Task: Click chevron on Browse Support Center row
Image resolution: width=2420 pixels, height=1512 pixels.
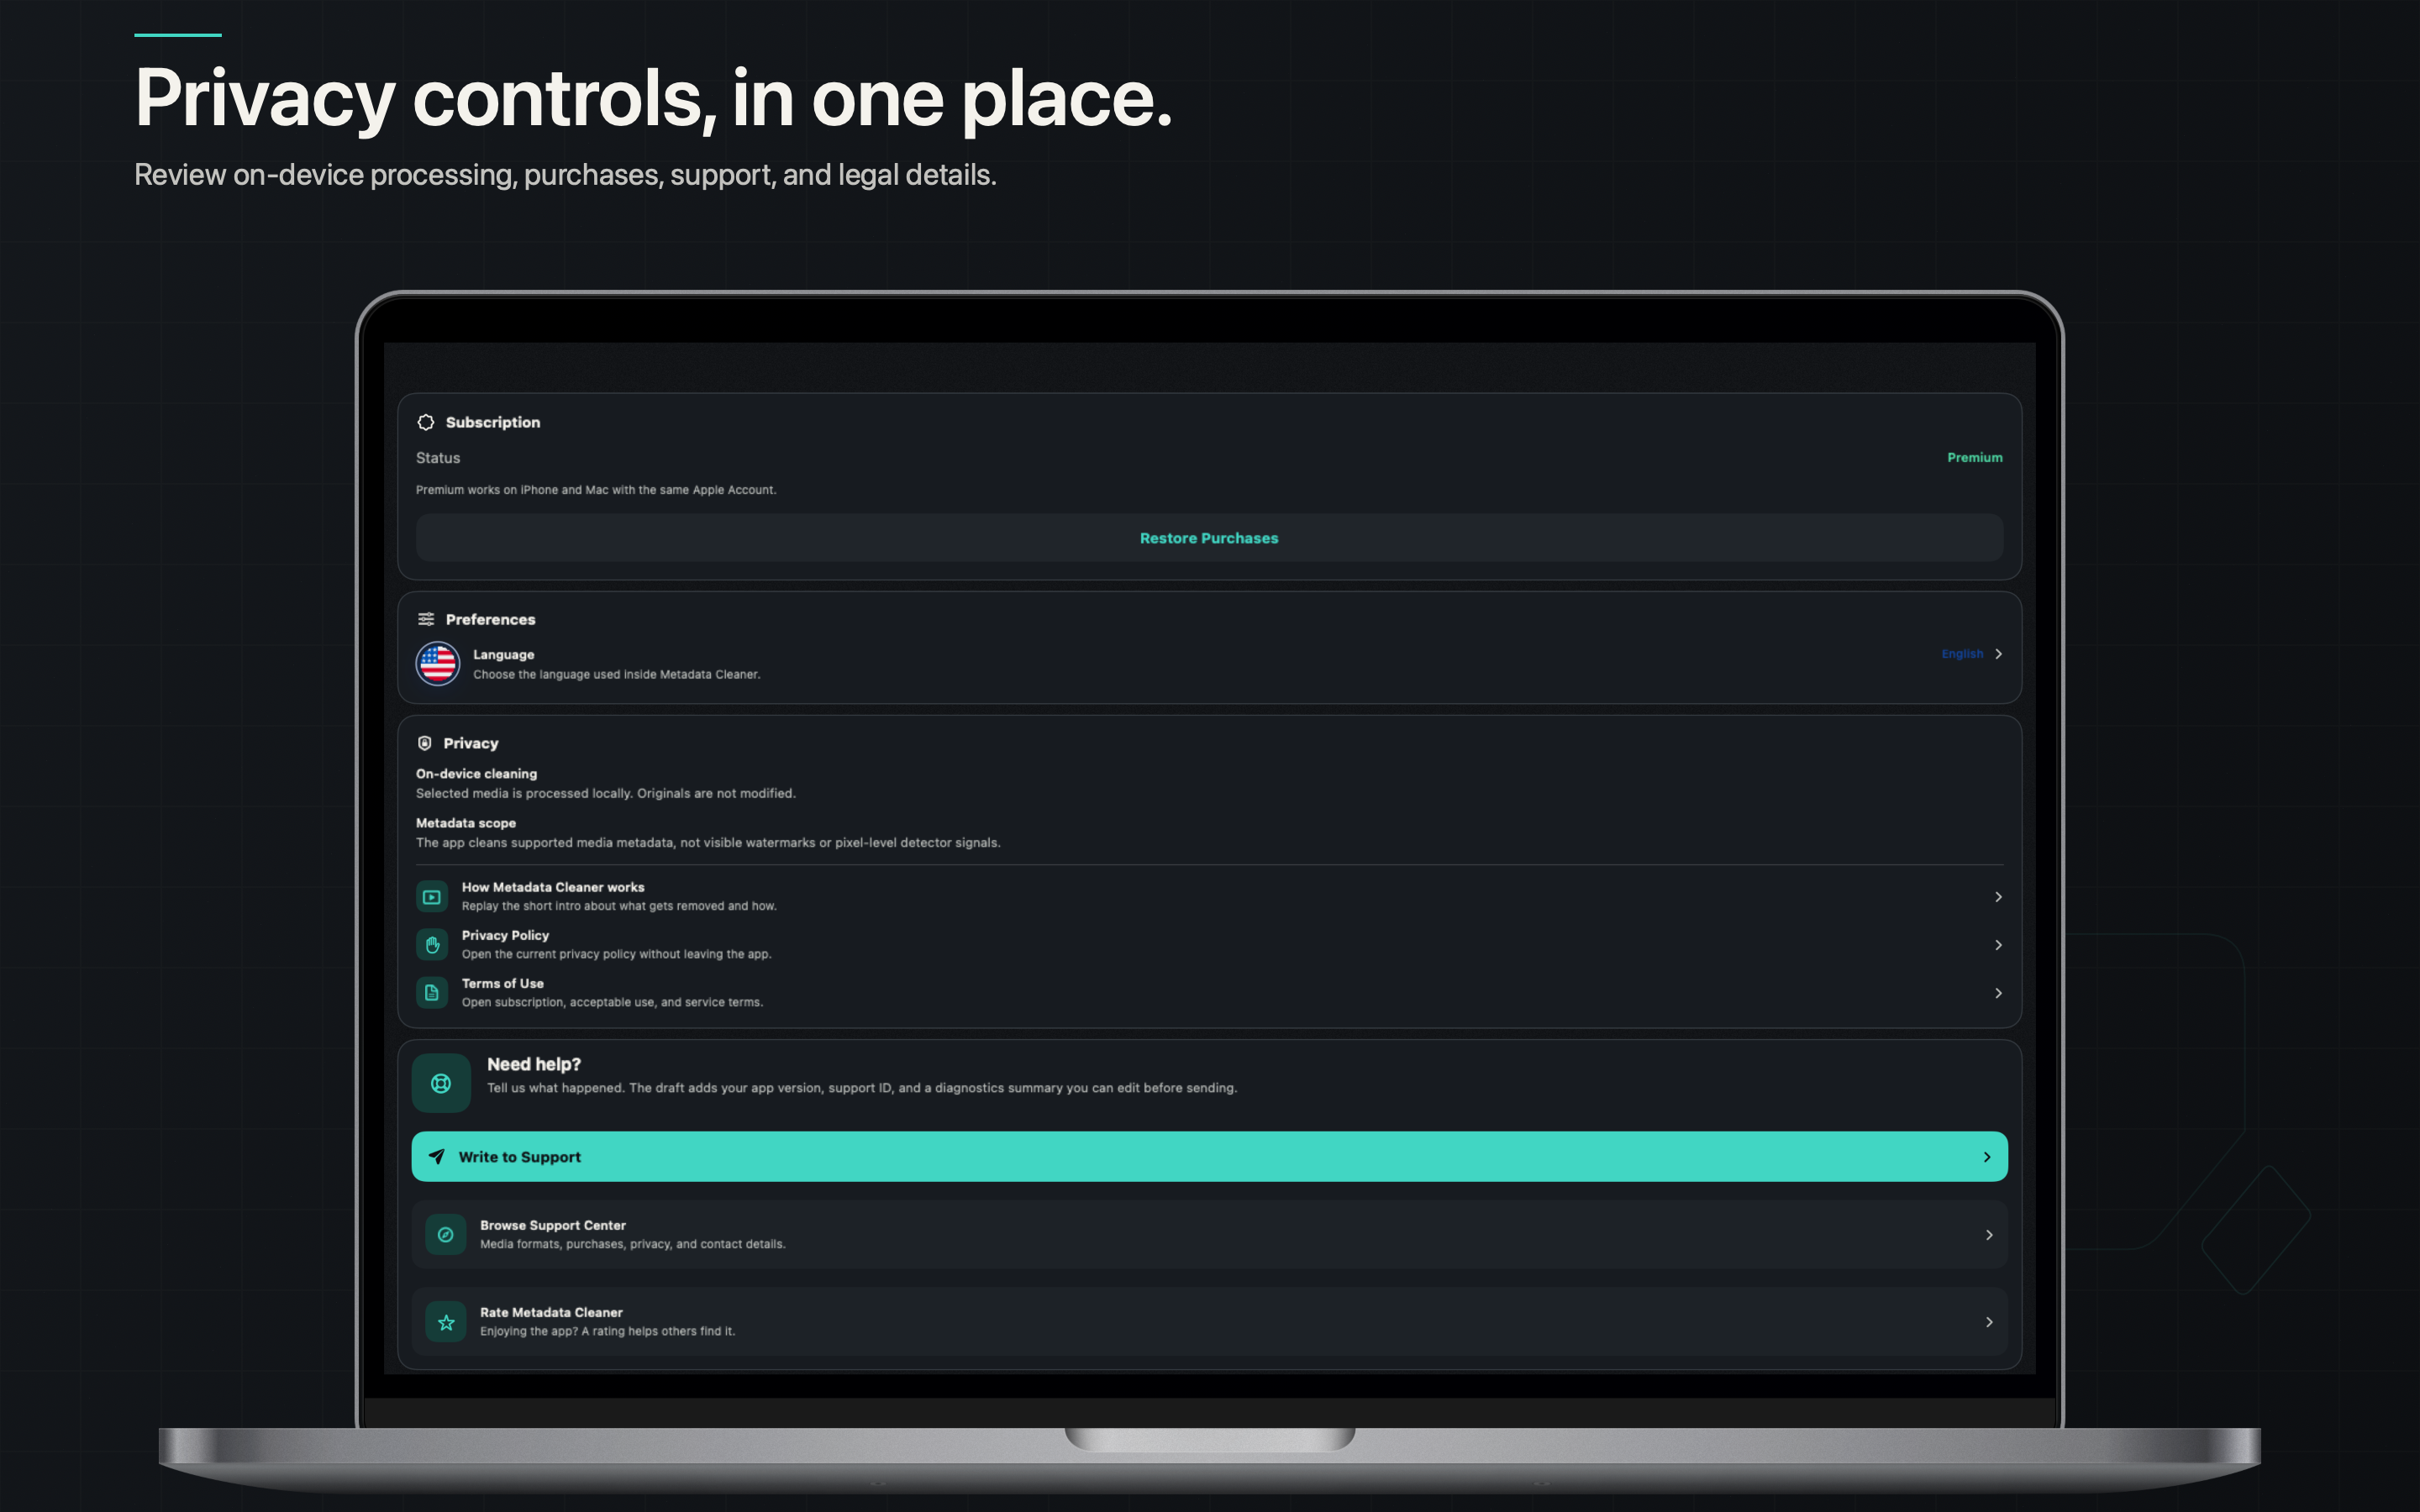Action: (x=1989, y=1235)
